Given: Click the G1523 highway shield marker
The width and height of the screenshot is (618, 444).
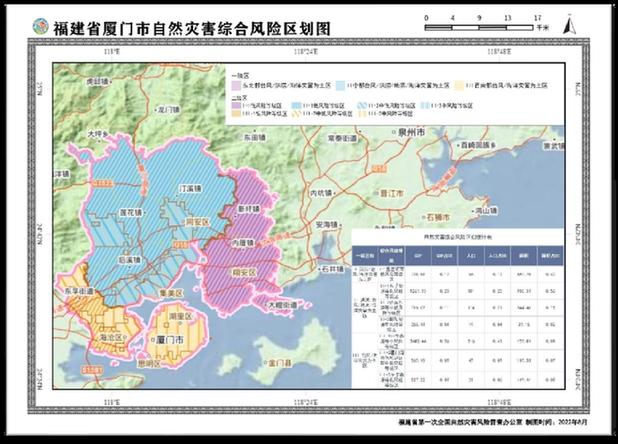Looking at the screenshot, I should 101,184.
